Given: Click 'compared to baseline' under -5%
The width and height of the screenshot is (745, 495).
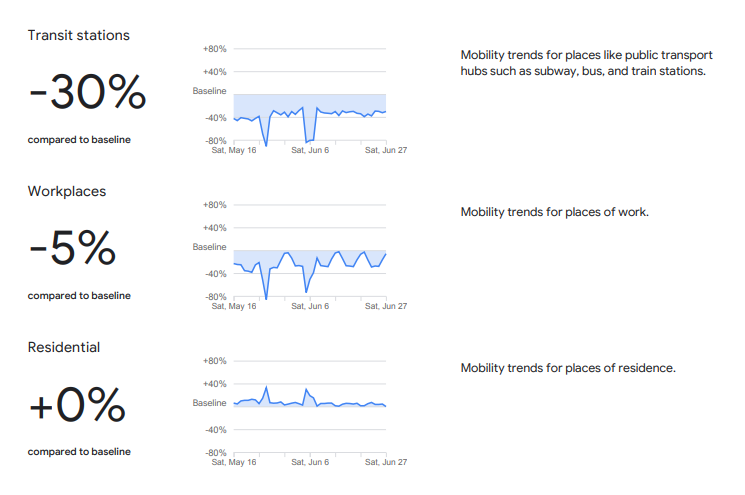Looking at the screenshot, I should tap(79, 296).
